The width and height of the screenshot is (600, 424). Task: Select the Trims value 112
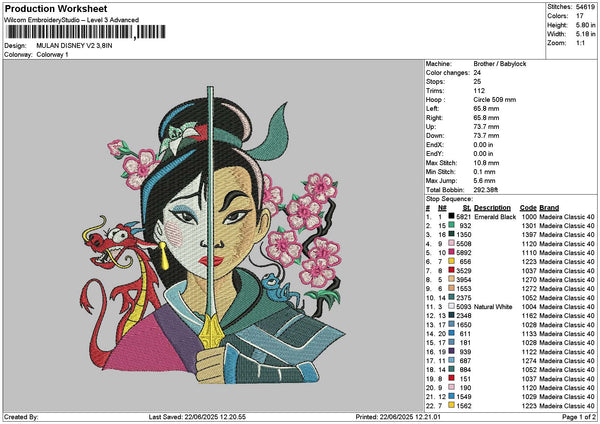coord(479,91)
